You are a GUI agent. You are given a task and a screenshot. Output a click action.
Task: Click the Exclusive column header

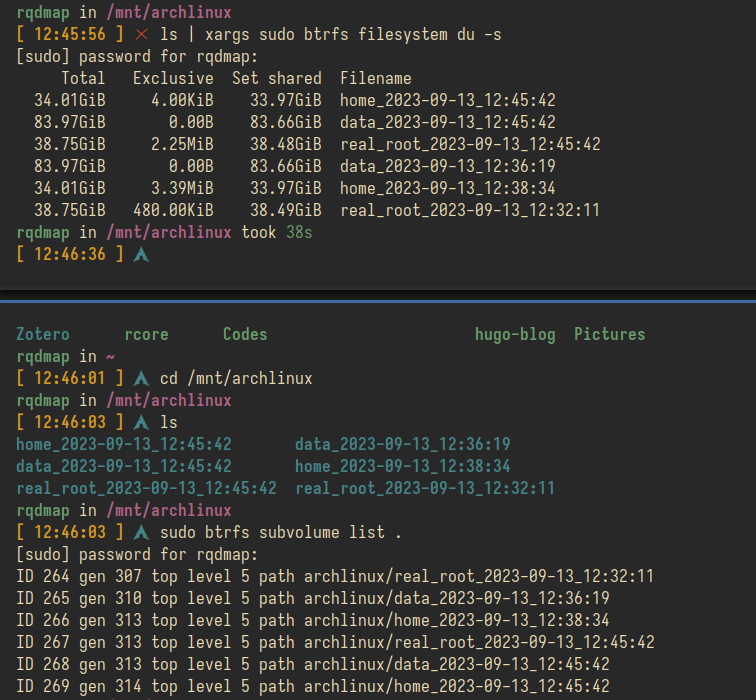point(173,79)
